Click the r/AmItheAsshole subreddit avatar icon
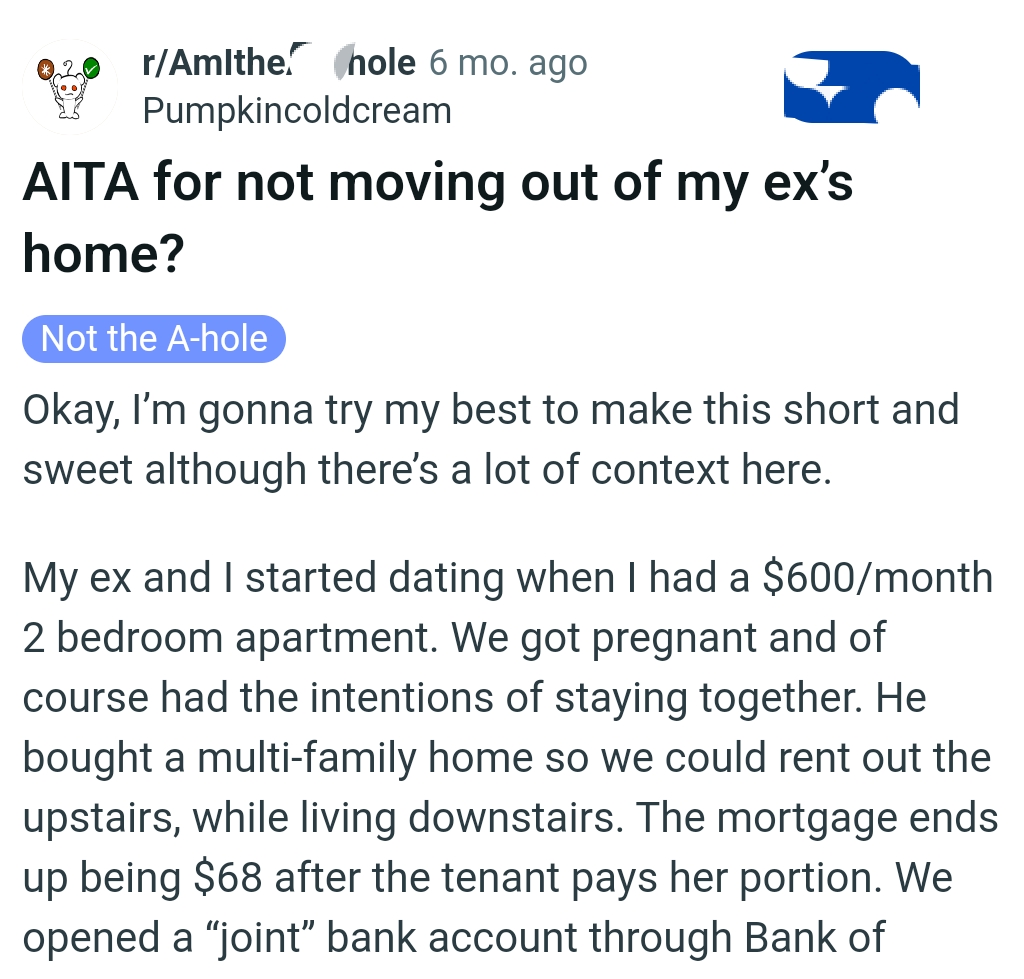Screen dimensions: 1024x979 pos(70,86)
